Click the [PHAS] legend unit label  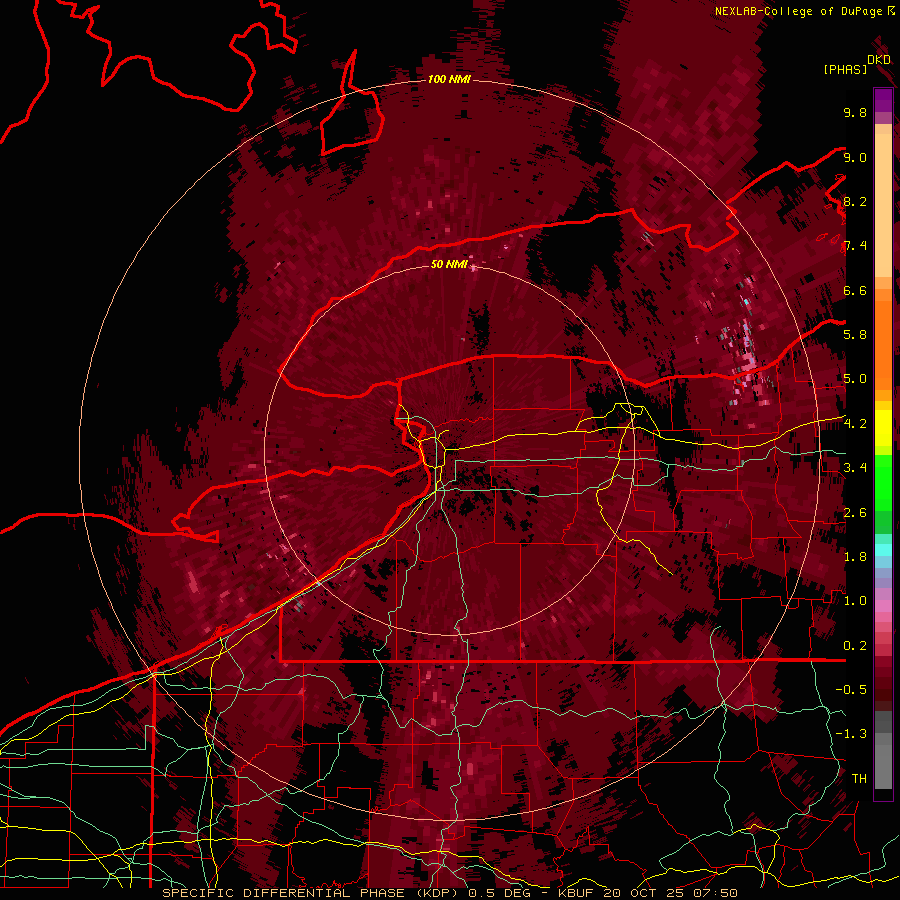[845, 70]
